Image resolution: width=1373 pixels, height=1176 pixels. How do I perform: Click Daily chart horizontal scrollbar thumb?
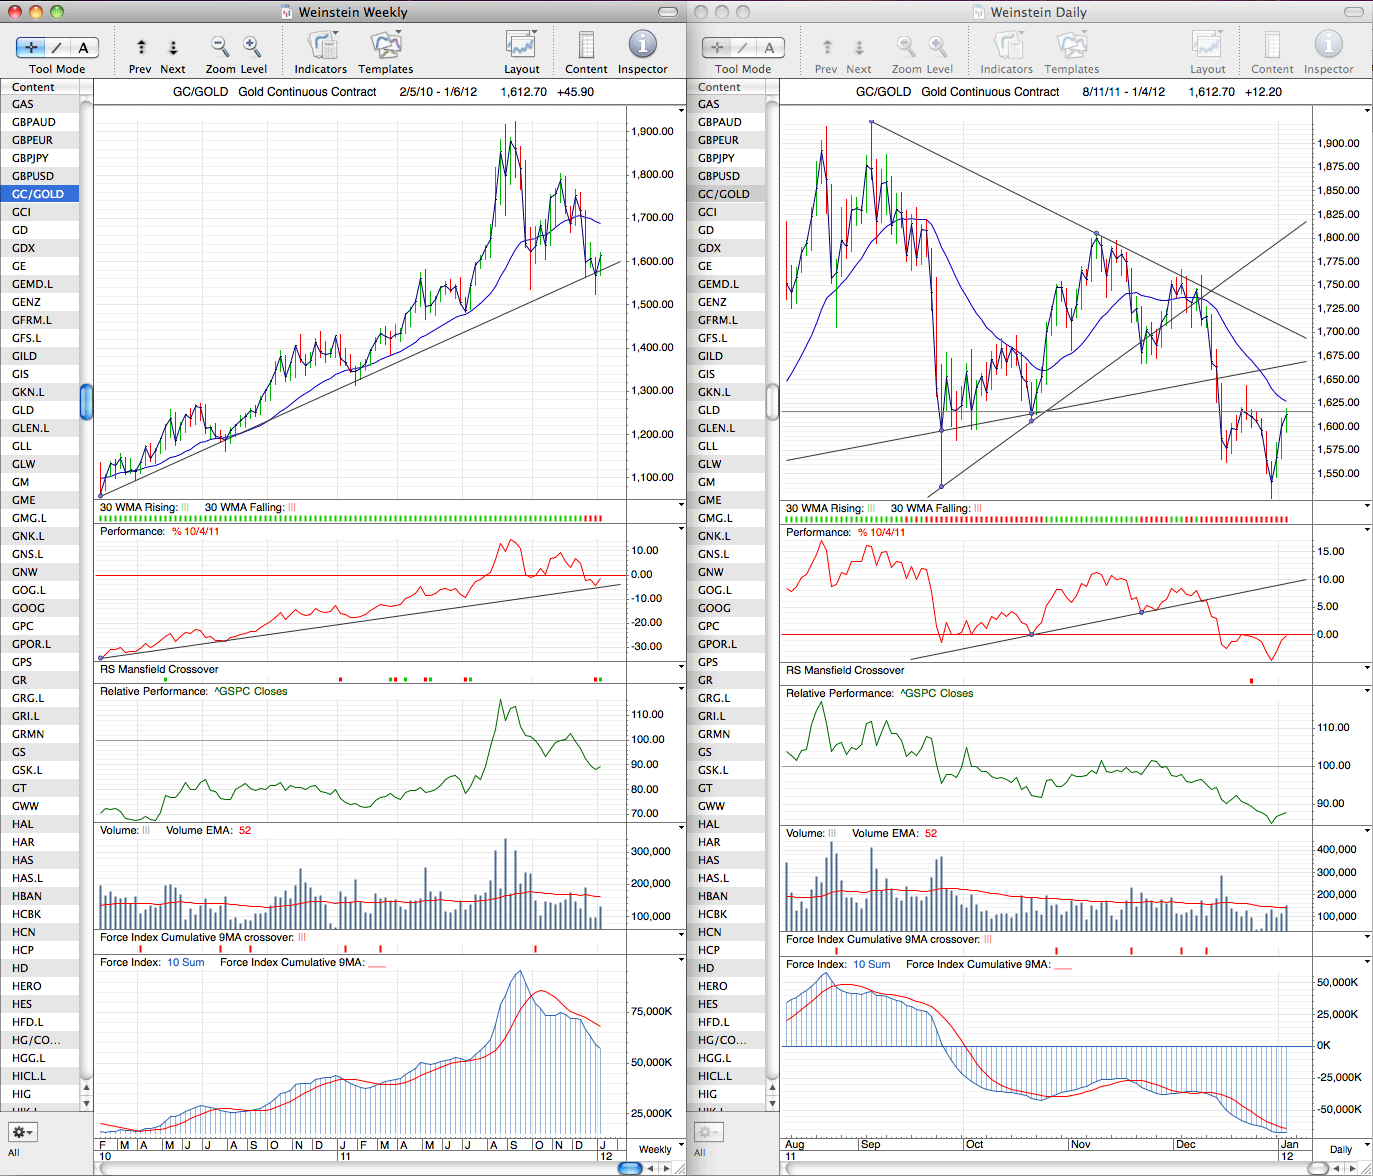point(1317,1167)
